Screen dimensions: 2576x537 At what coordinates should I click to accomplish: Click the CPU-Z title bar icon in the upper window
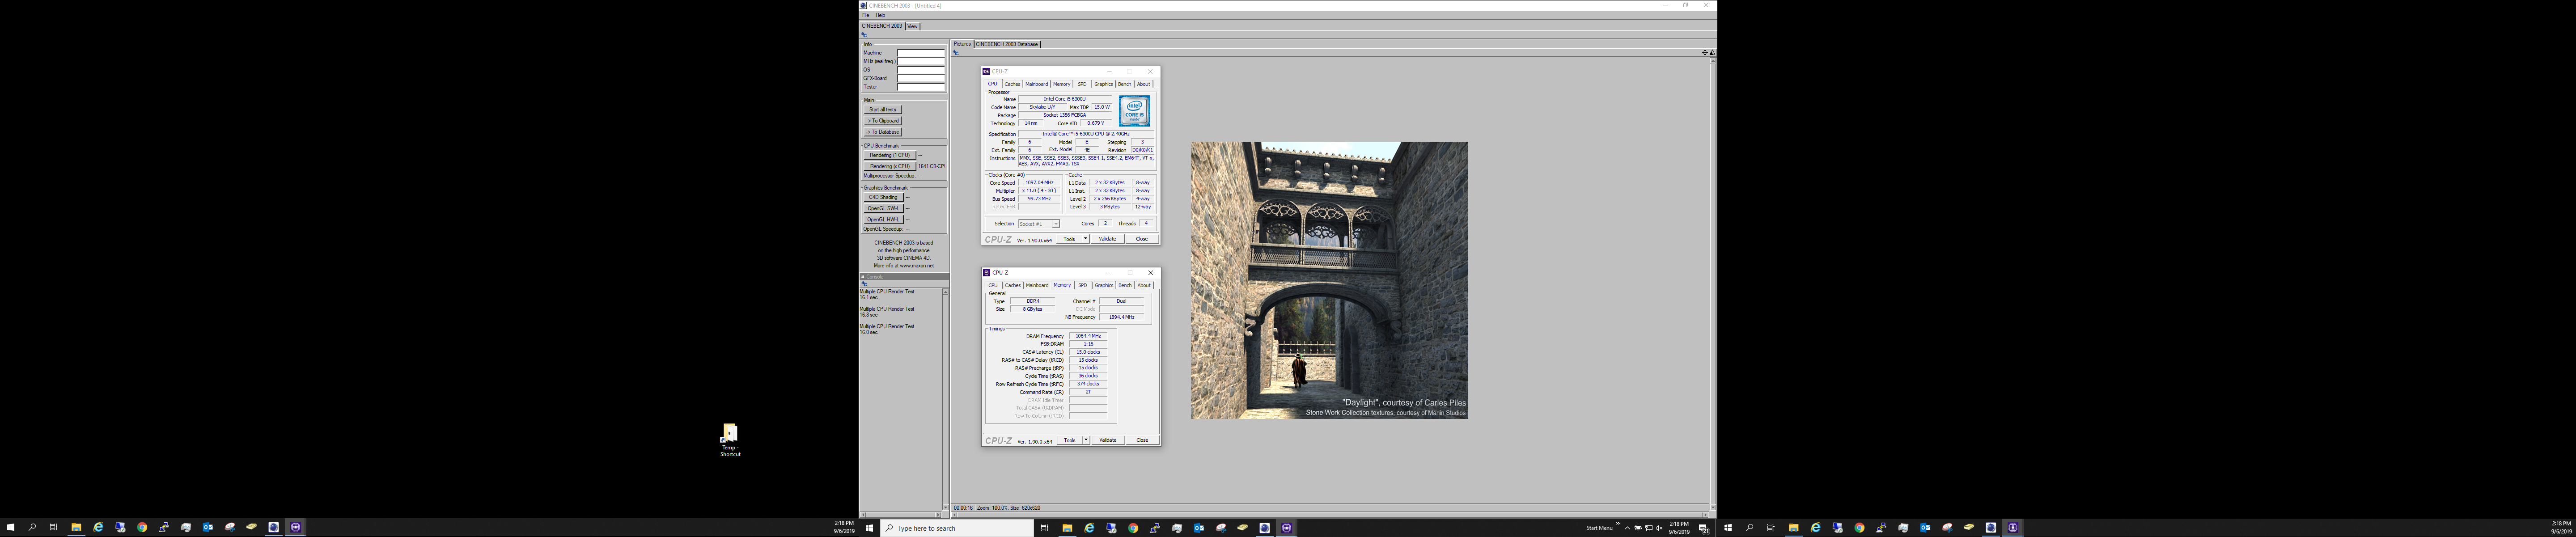[986, 72]
